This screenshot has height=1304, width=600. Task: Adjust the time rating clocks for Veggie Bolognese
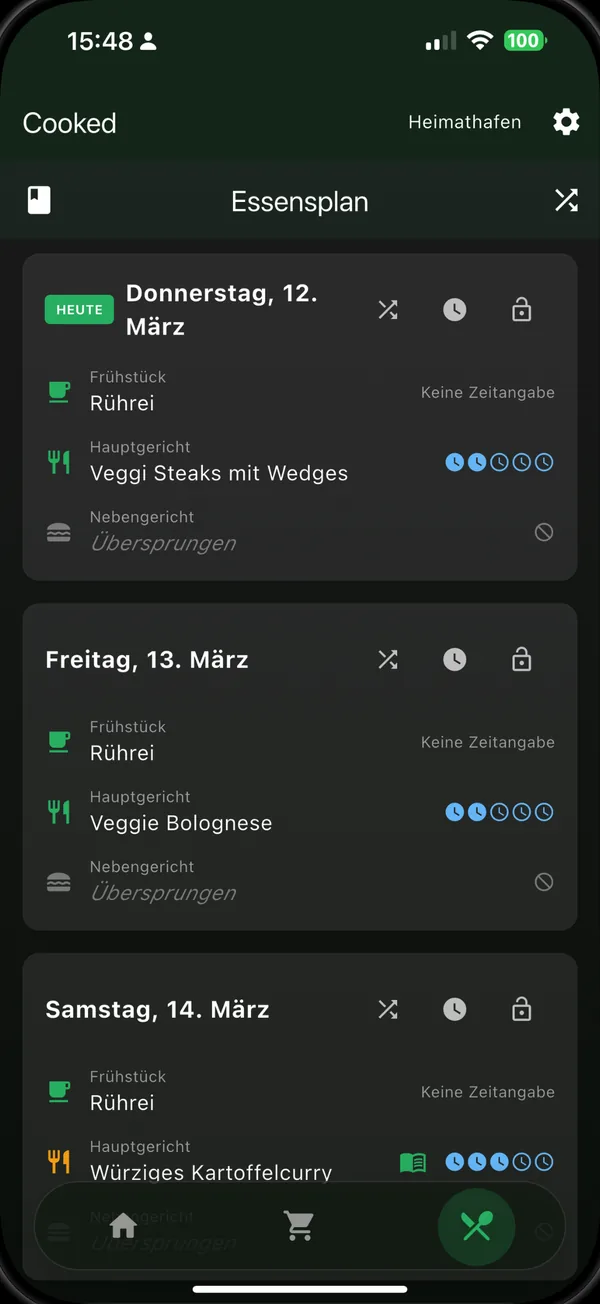499,812
